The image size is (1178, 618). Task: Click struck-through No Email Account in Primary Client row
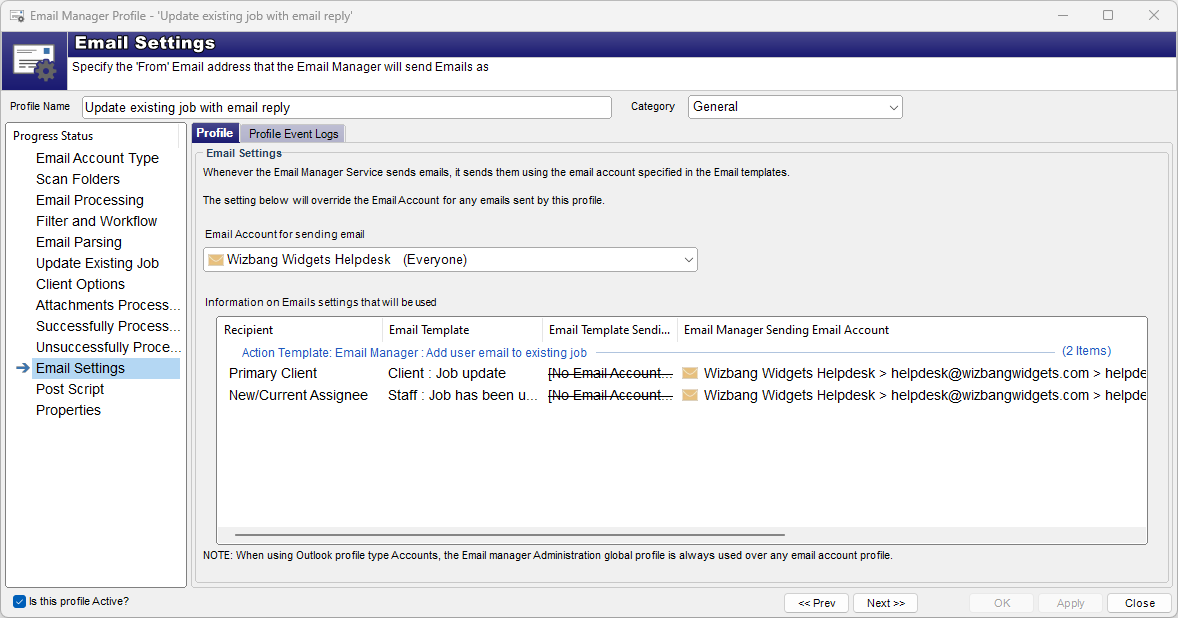point(610,373)
